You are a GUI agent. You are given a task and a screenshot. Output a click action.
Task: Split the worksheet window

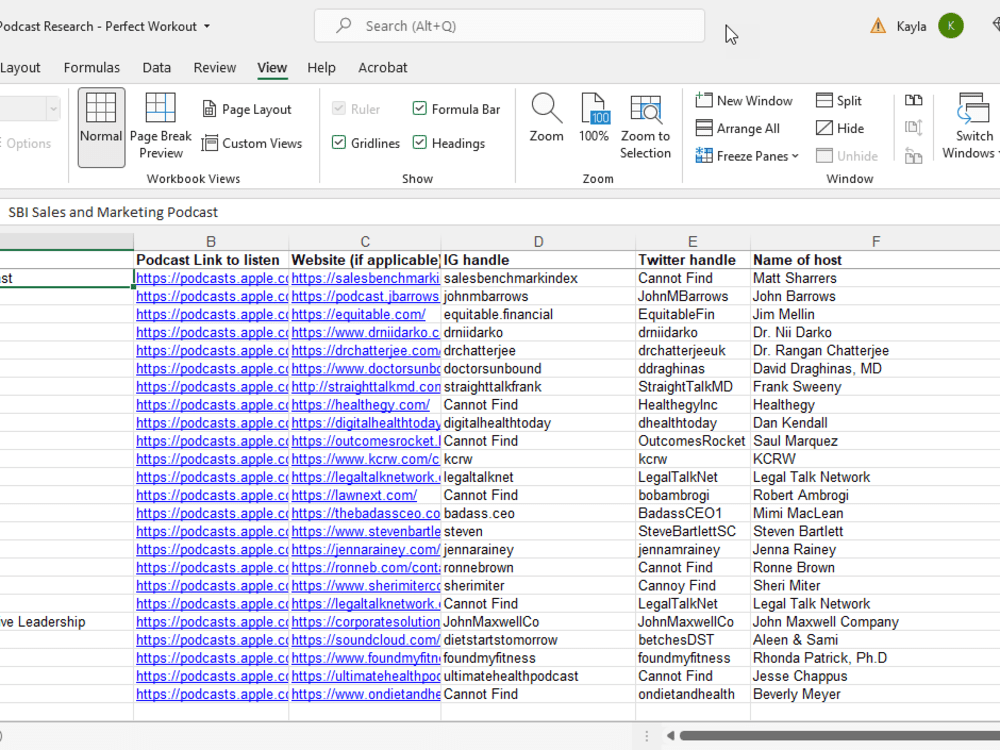click(x=839, y=101)
